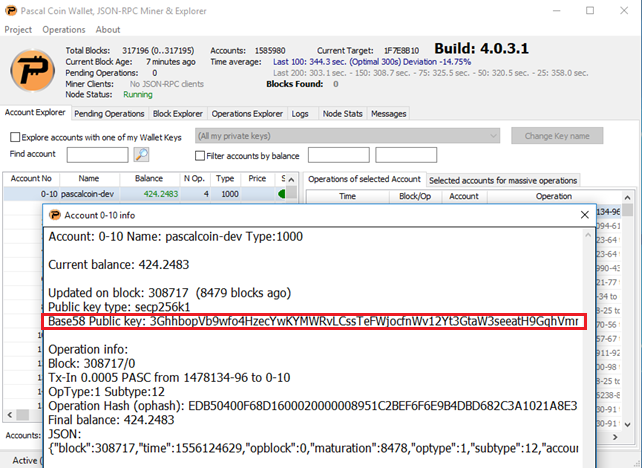Click the Find account input field

point(98,155)
